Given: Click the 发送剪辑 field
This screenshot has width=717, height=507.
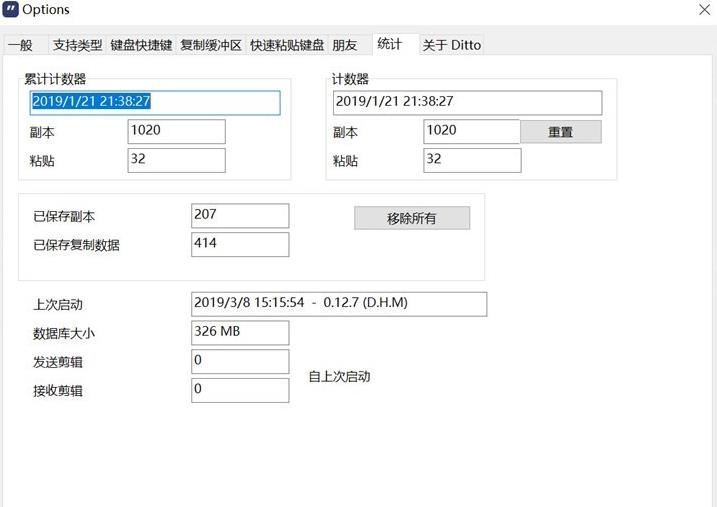Looking at the screenshot, I should 240,362.
